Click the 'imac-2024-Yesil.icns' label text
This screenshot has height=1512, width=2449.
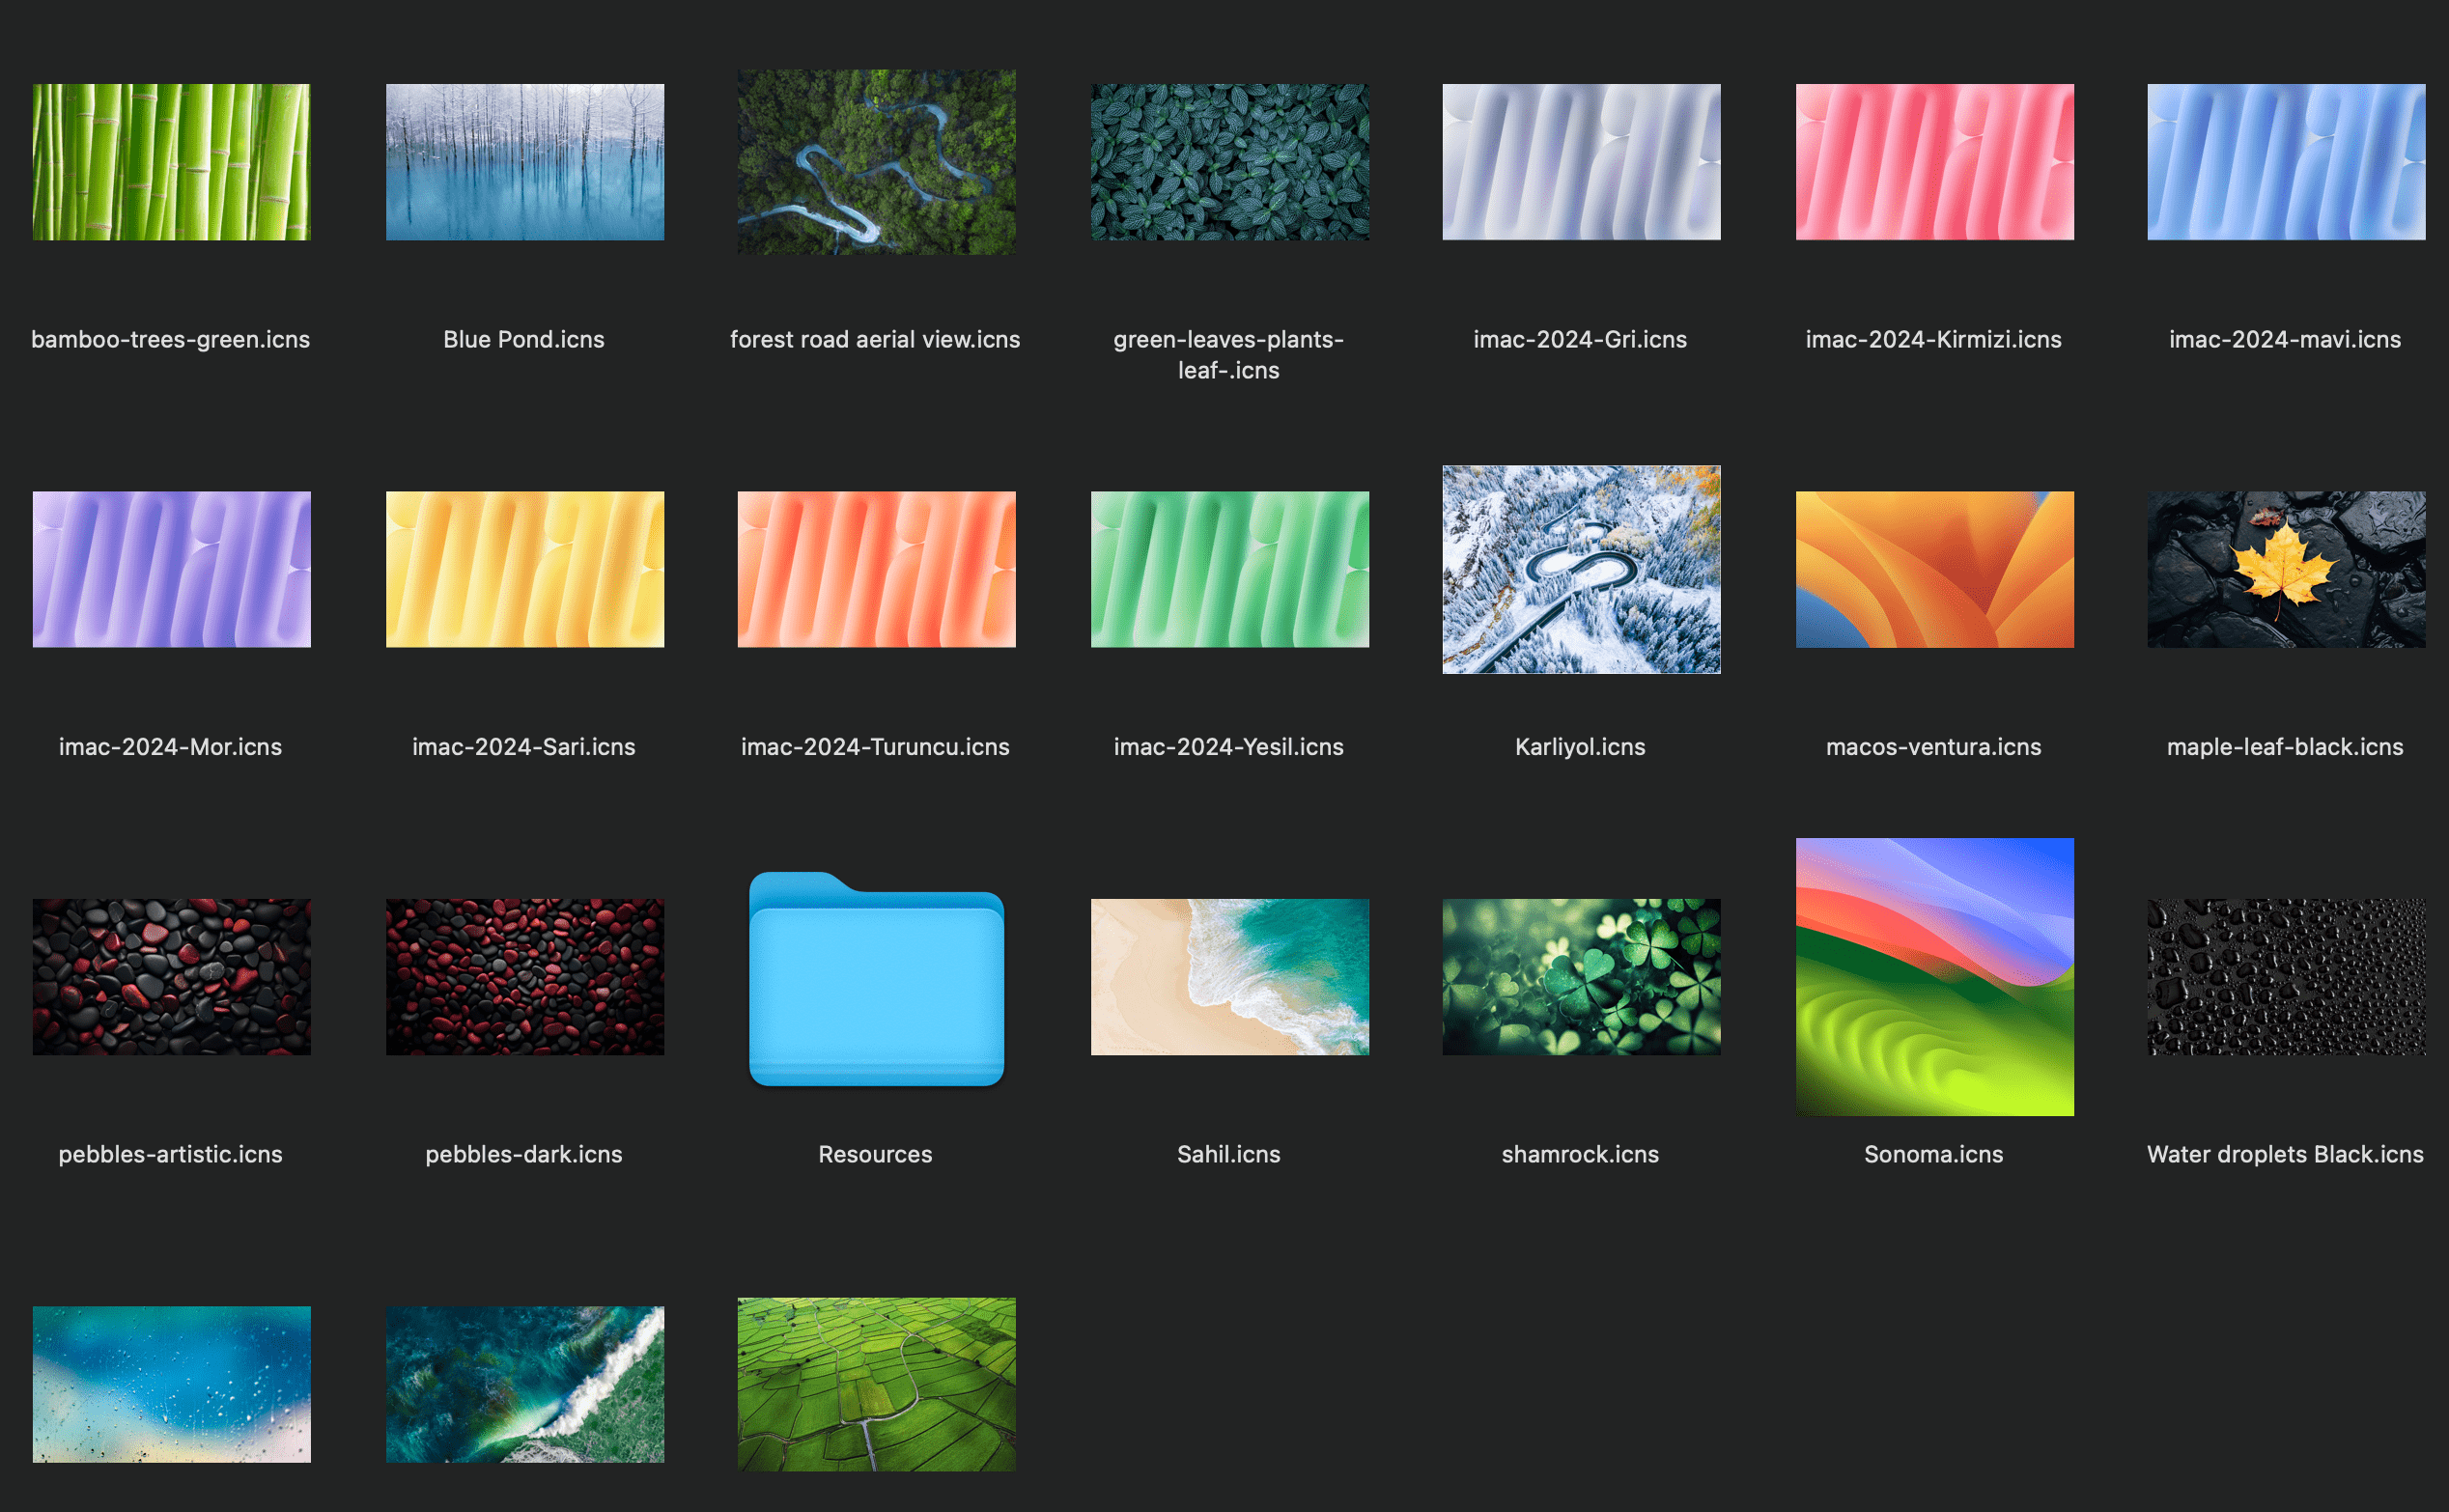(x=1229, y=747)
